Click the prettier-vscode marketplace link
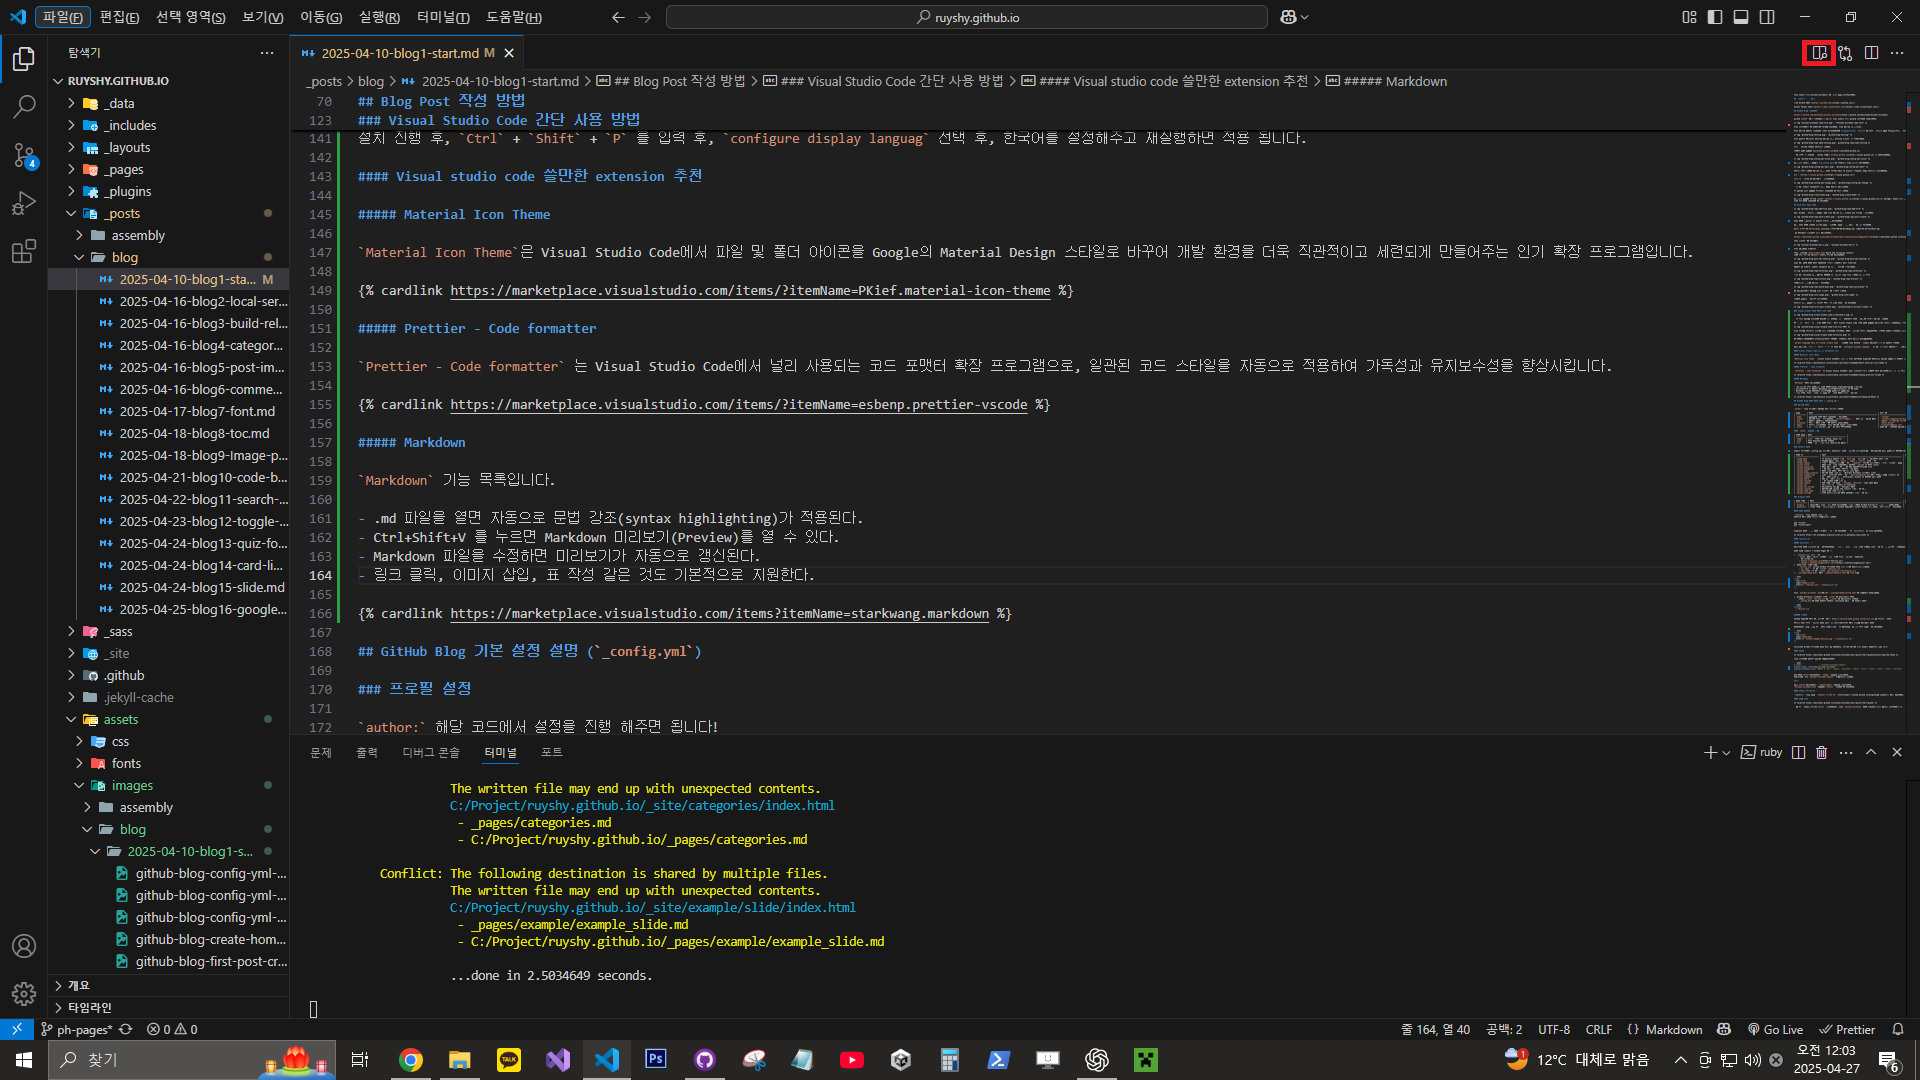The image size is (1920, 1080). [x=739, y=405]
